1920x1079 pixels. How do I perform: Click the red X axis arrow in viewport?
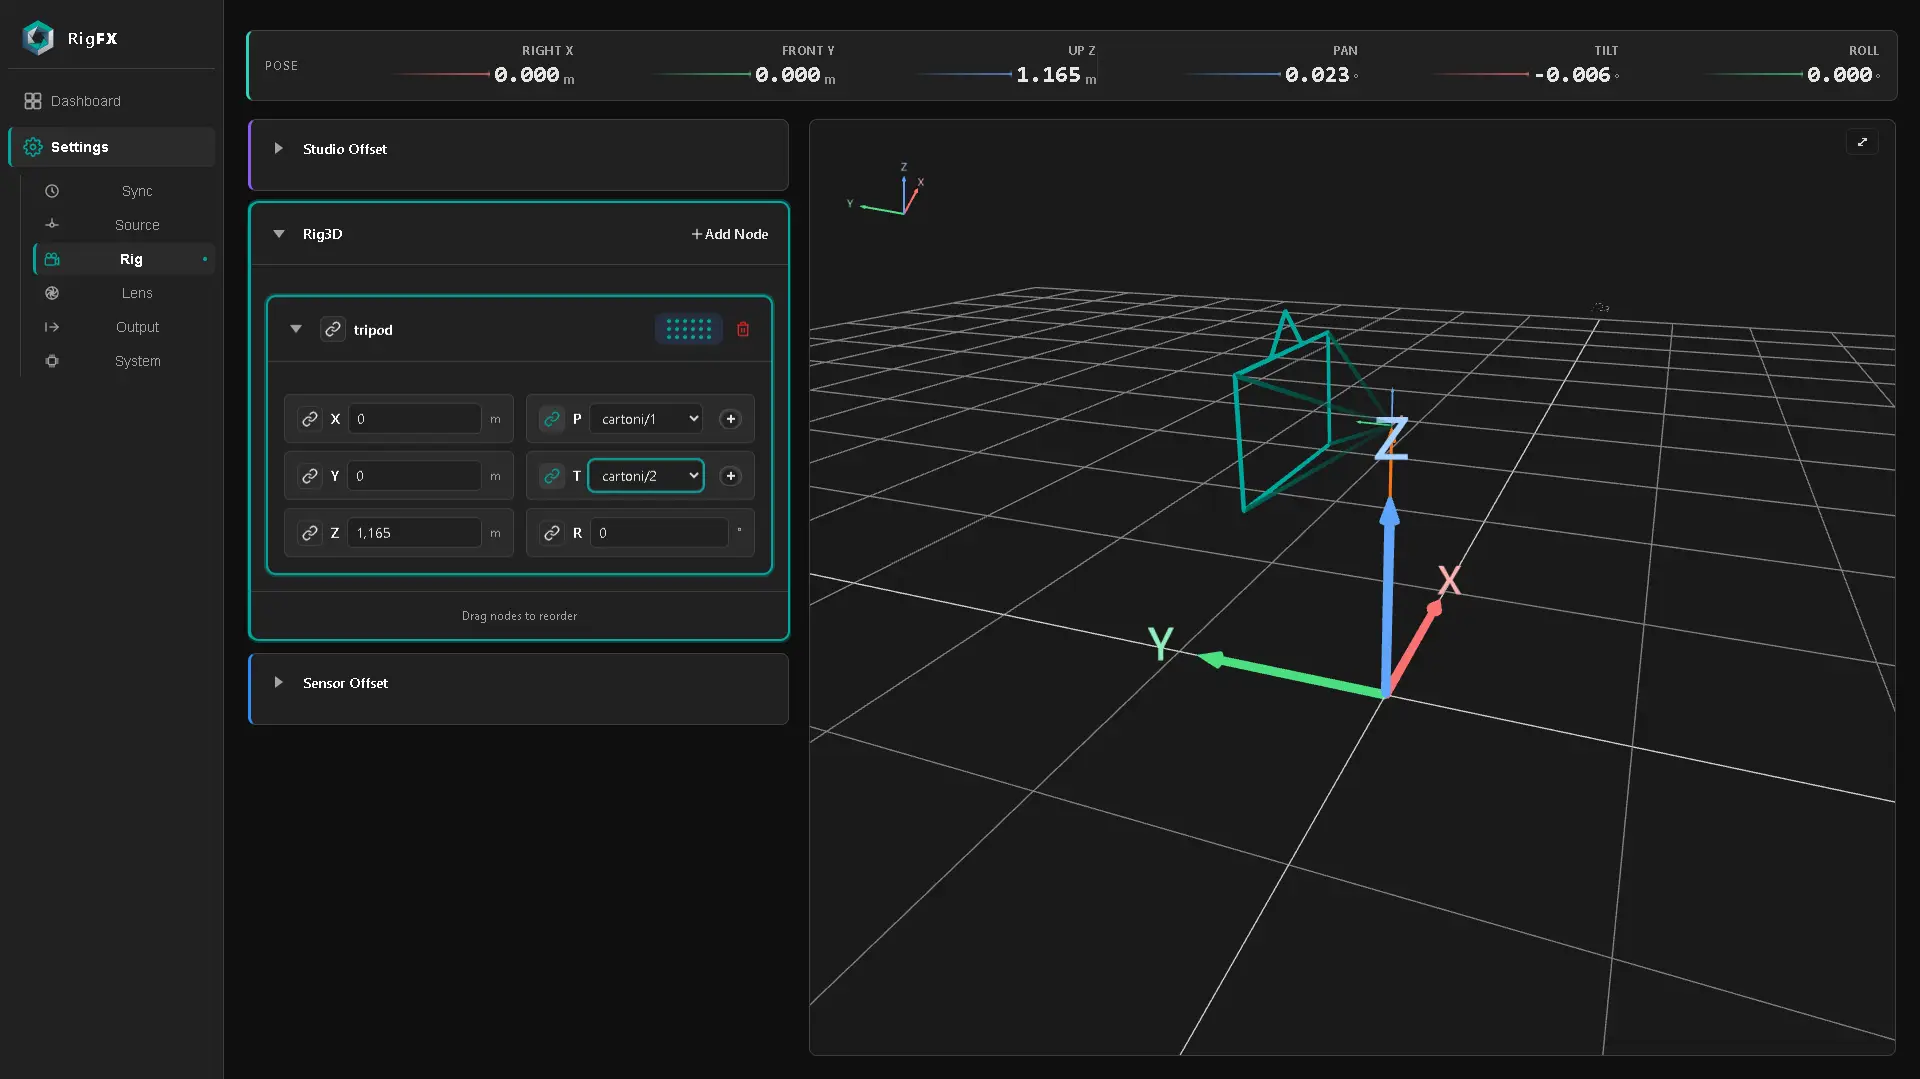coord(1414,646)
